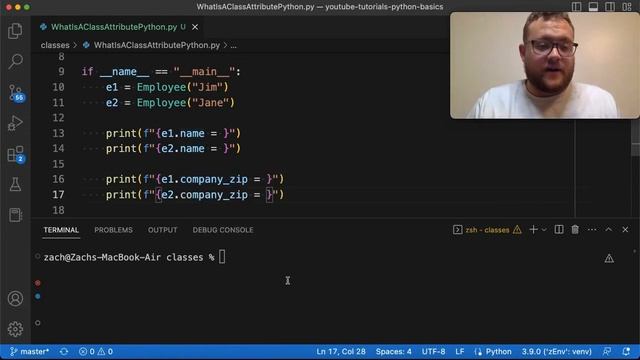
Task: Select the zsh - classes terminal label
Action: click(x=487, y=230)
